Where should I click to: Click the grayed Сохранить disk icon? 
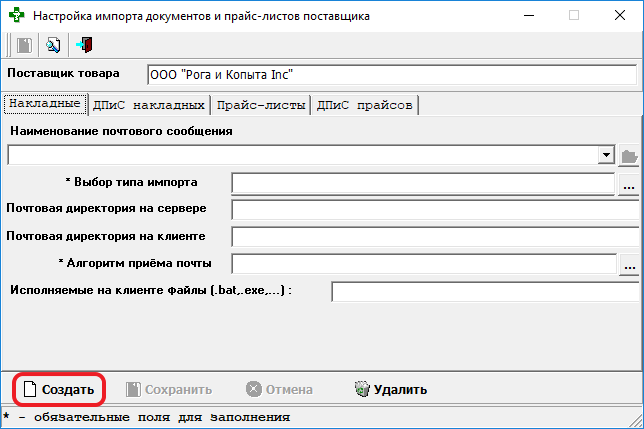click(133, 389)
